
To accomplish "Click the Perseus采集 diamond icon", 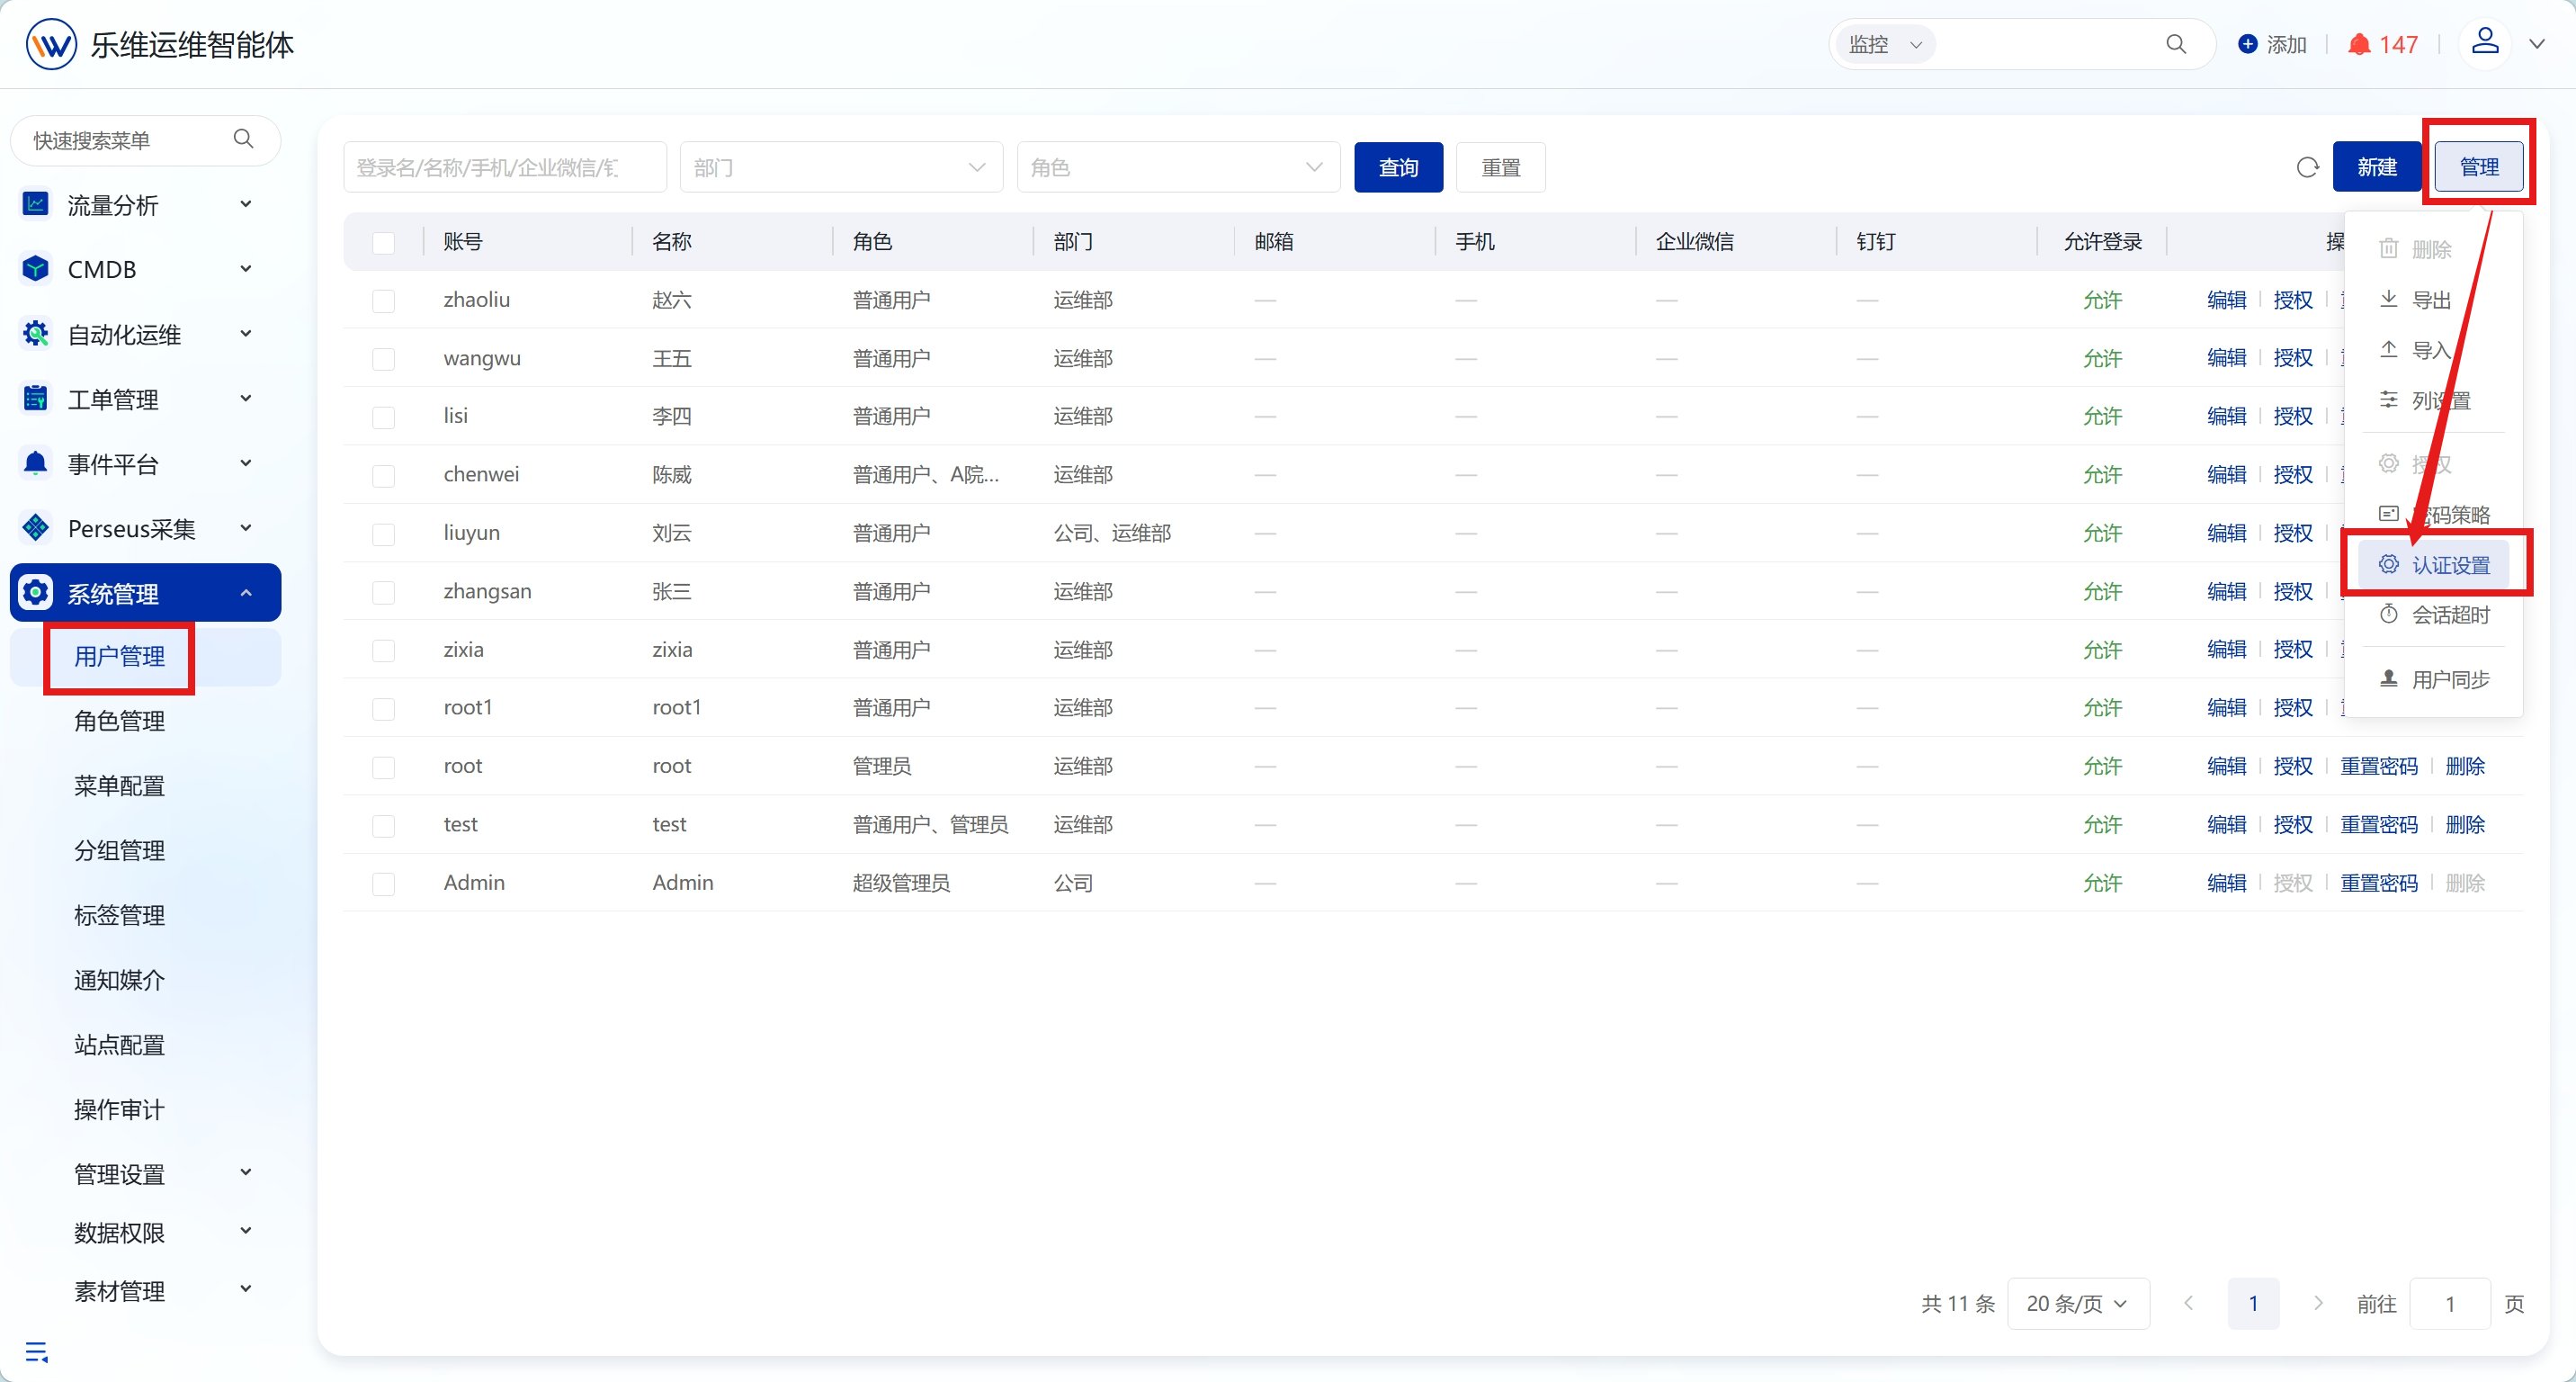I will 35,528.
